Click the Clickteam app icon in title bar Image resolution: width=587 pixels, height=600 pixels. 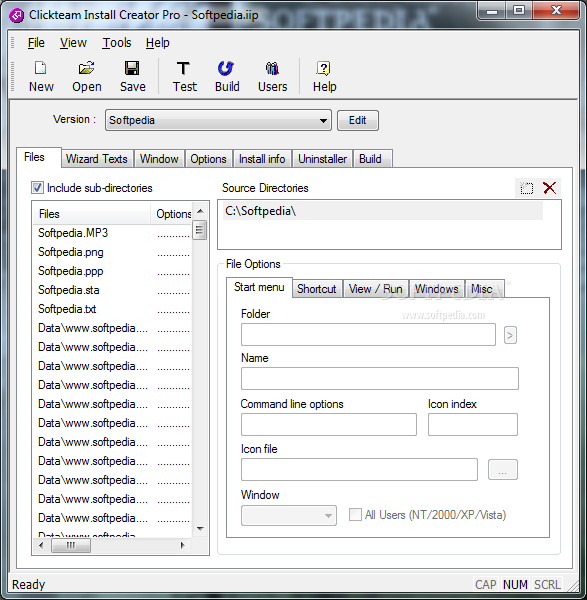(16, 15)
